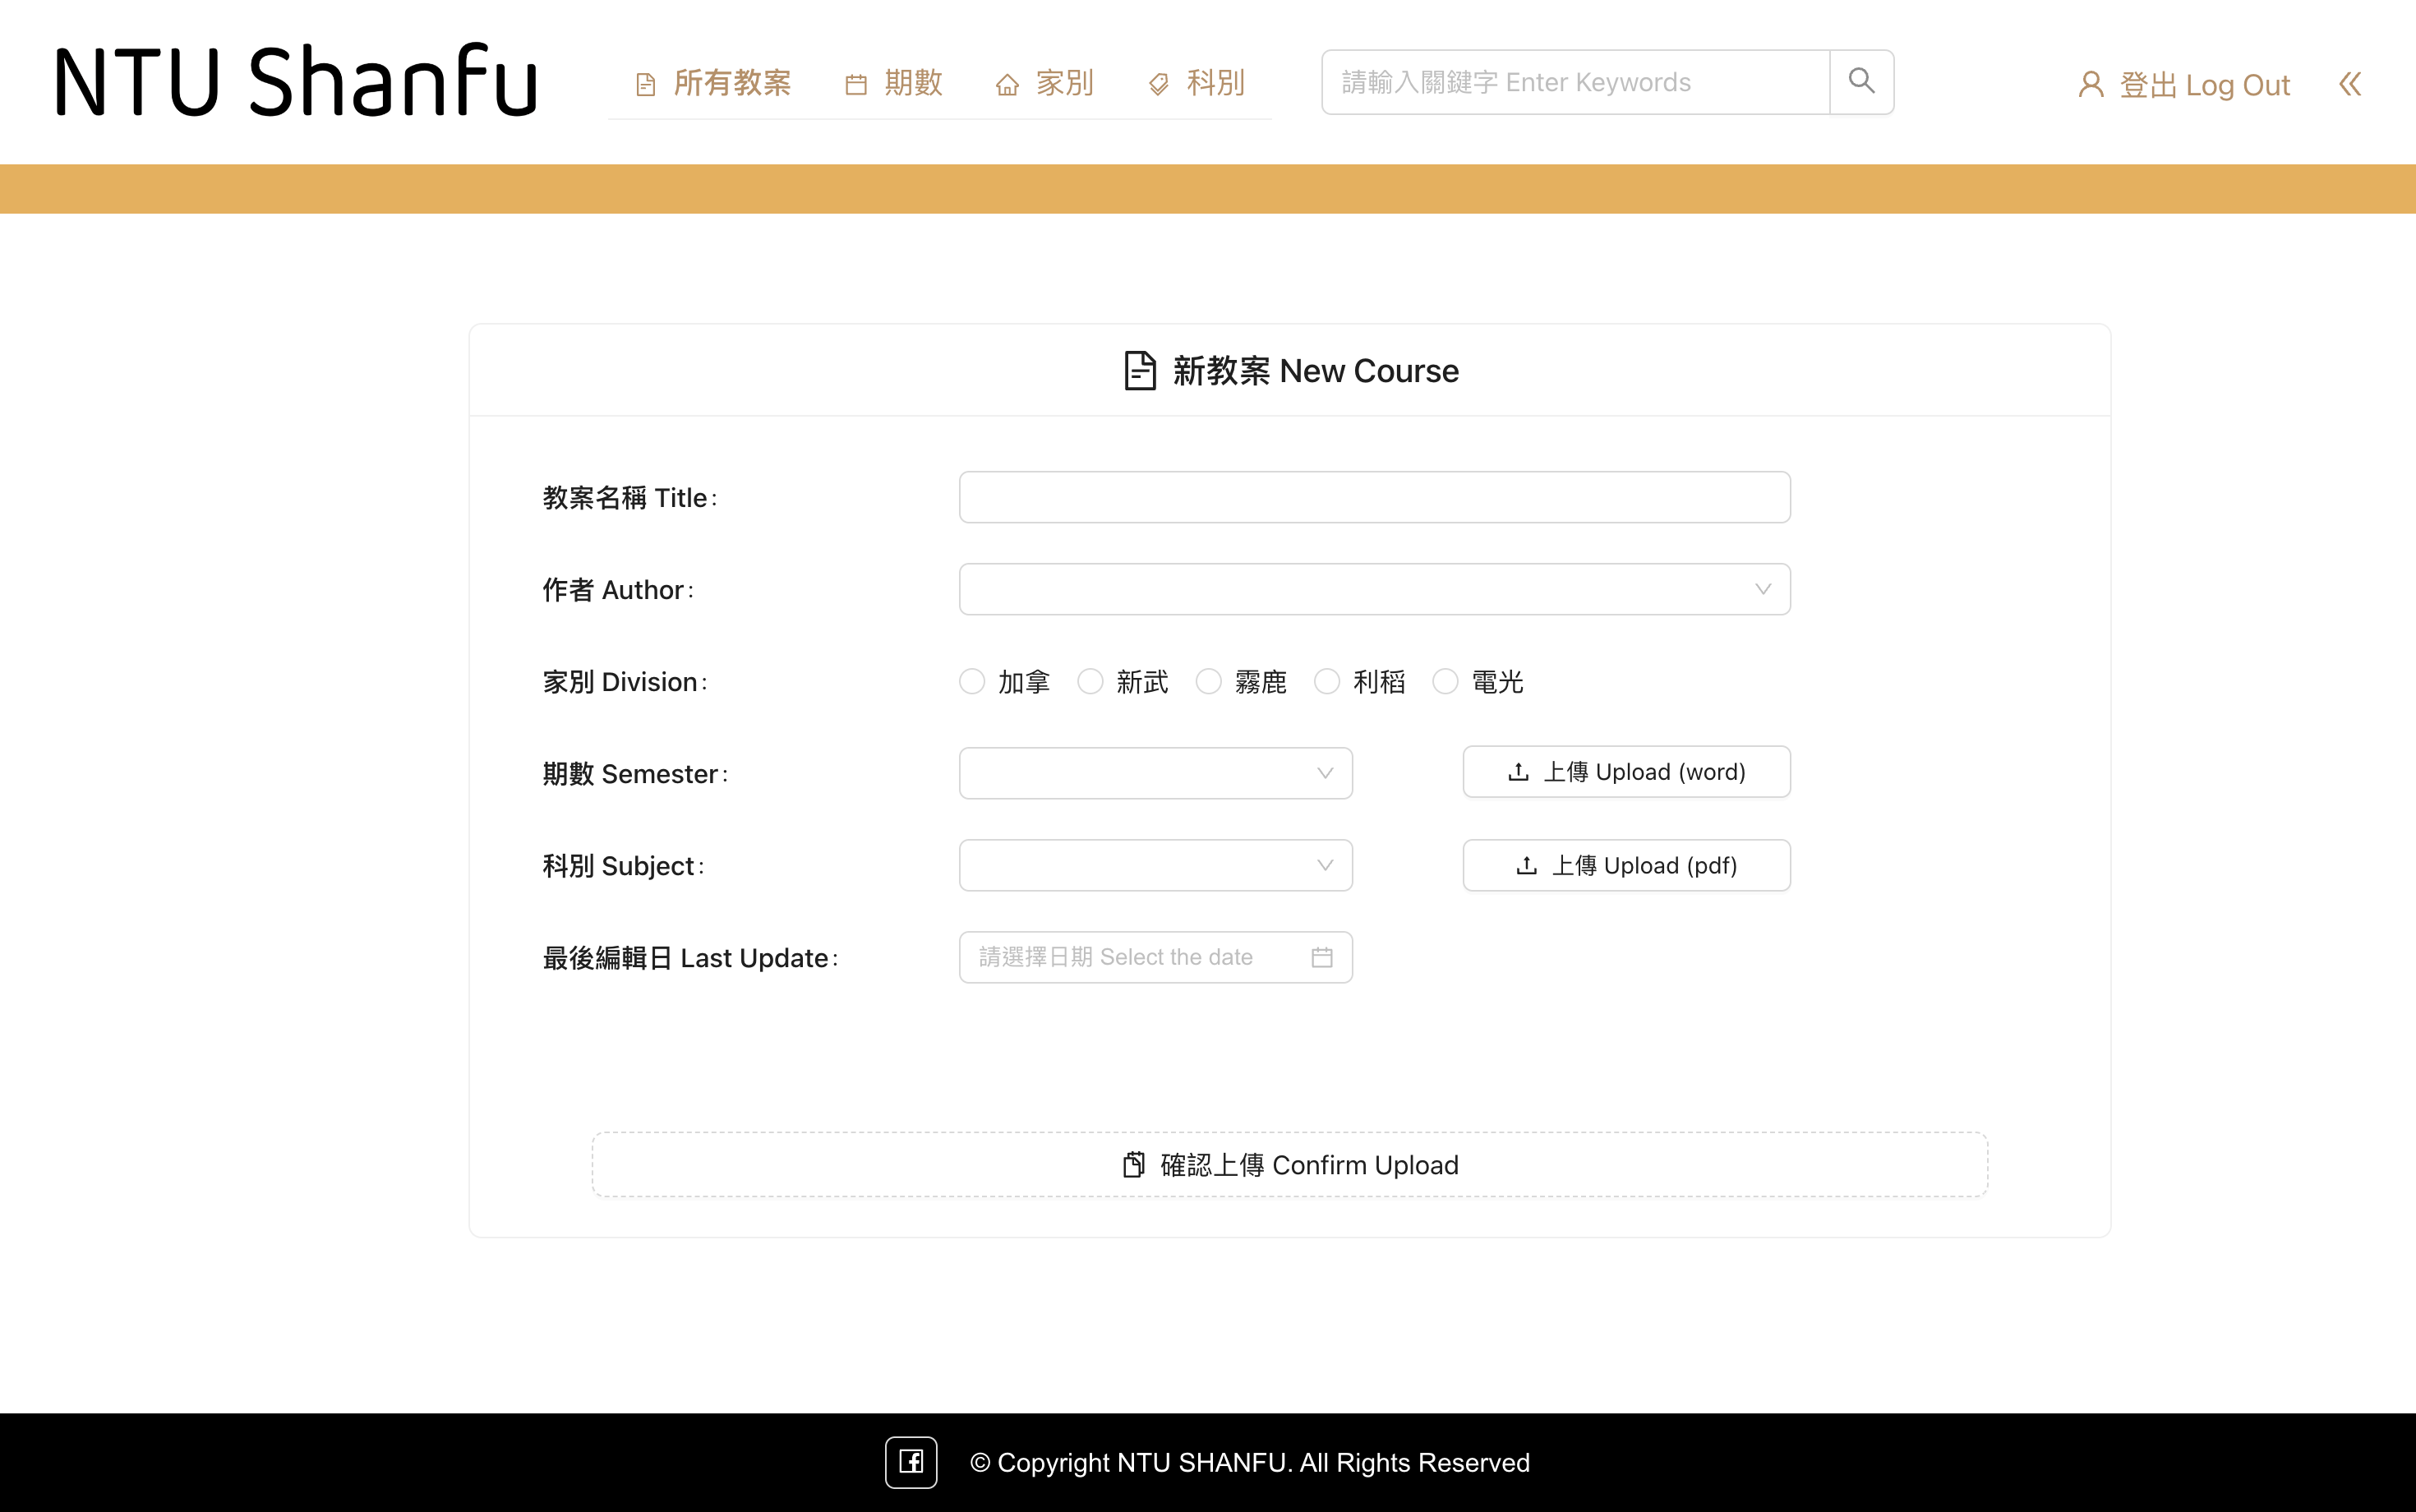Expand the Author dropdown
The height and width of the screenshot is (1512, 2416).
(1374, 589)
